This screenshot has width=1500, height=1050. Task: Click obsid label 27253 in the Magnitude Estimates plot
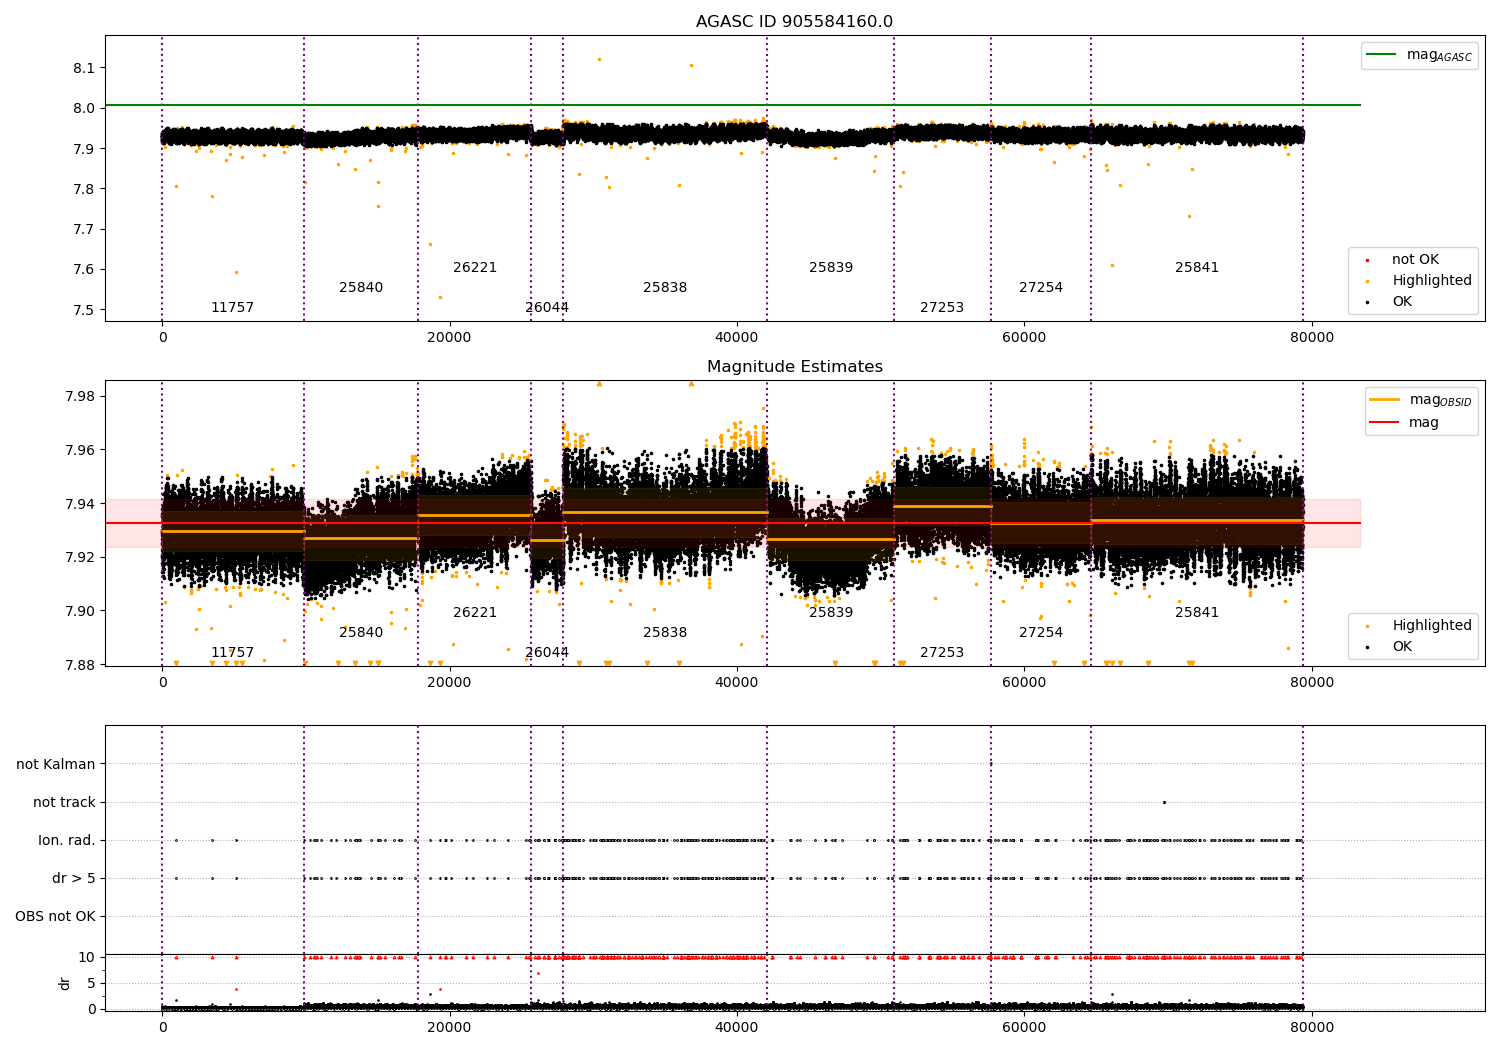click(x=942, y=652)
